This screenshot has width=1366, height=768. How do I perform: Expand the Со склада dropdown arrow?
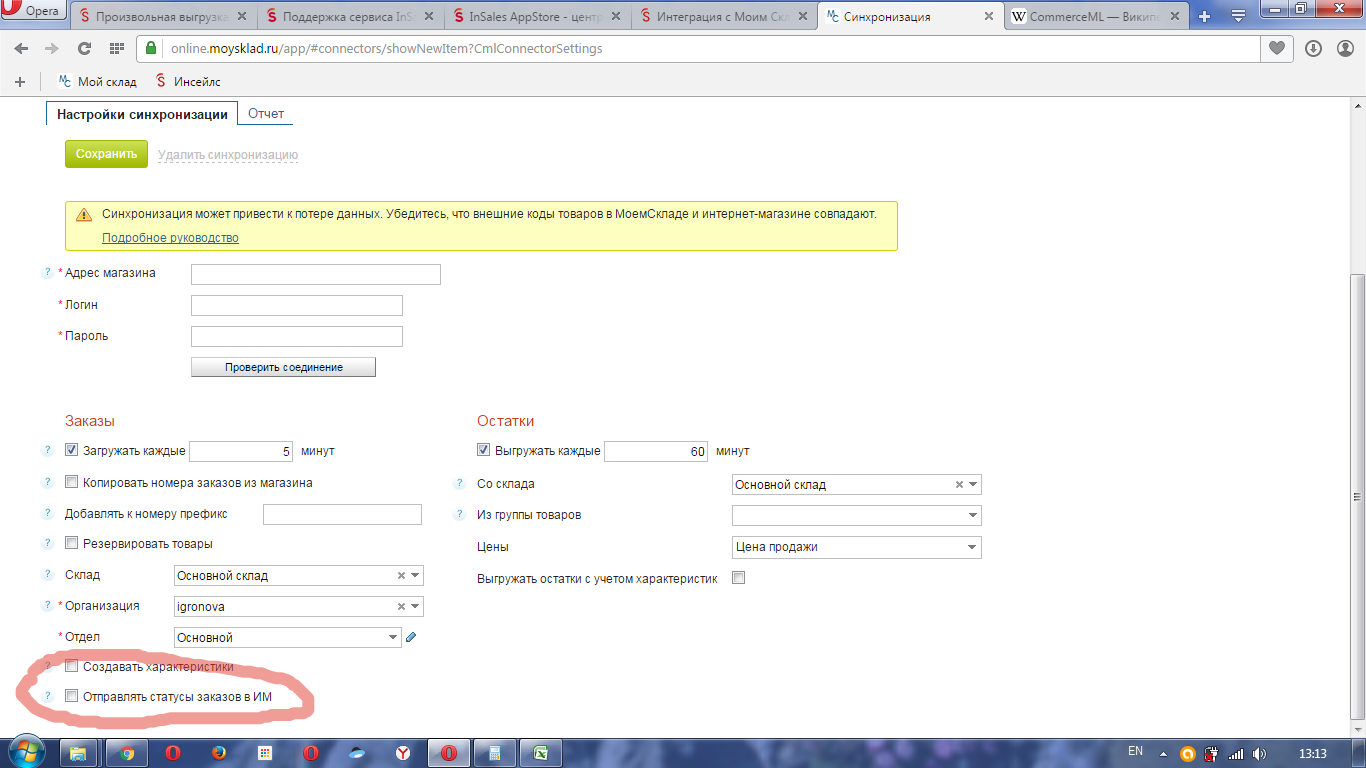(974, 485)
